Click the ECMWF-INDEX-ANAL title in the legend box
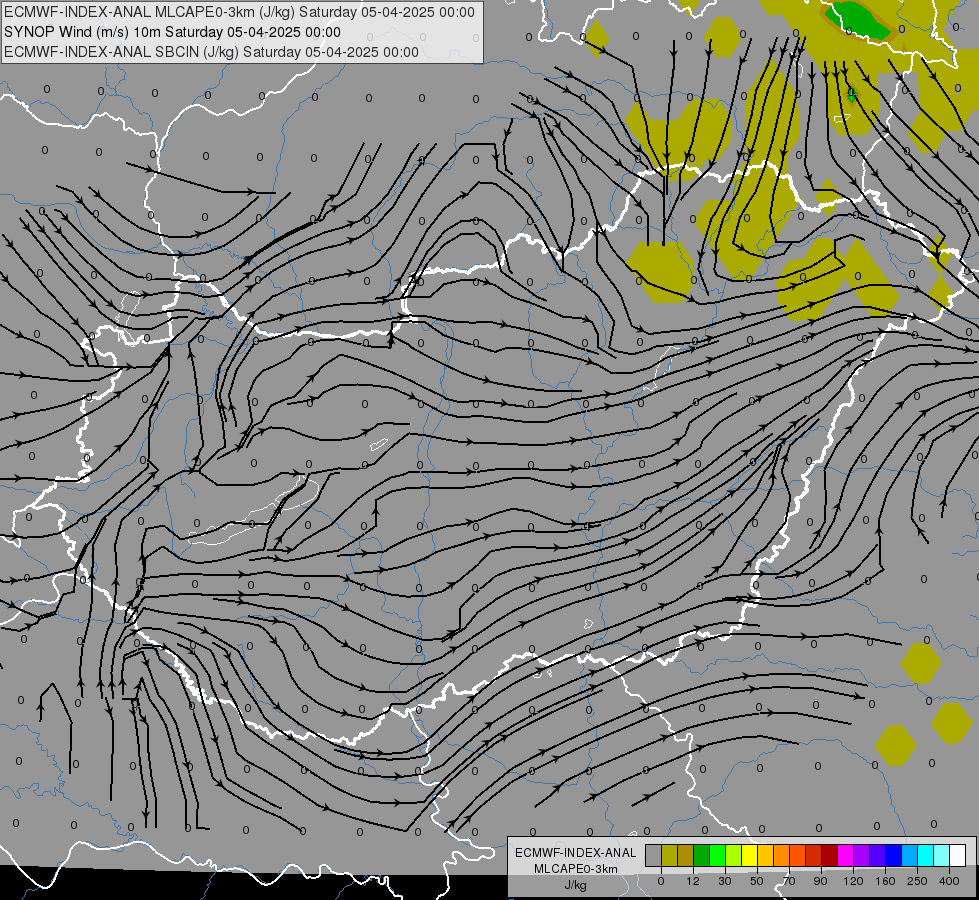The width and height of the screenshot is (979, 900). [x=576, y=853]
